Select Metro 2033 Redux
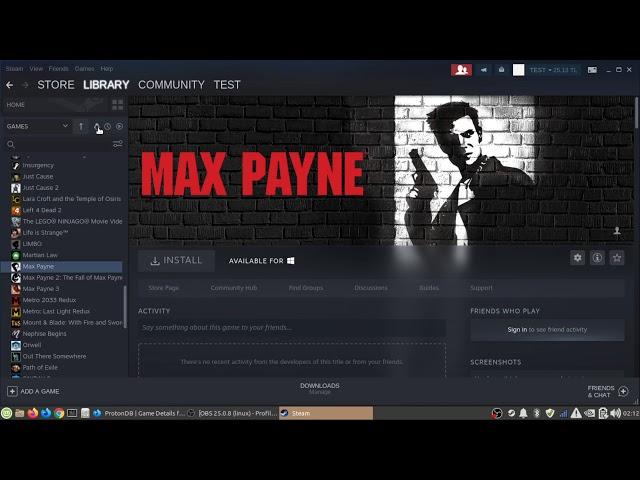This screenshot has height=480, width=640. (x=49, y=300)
